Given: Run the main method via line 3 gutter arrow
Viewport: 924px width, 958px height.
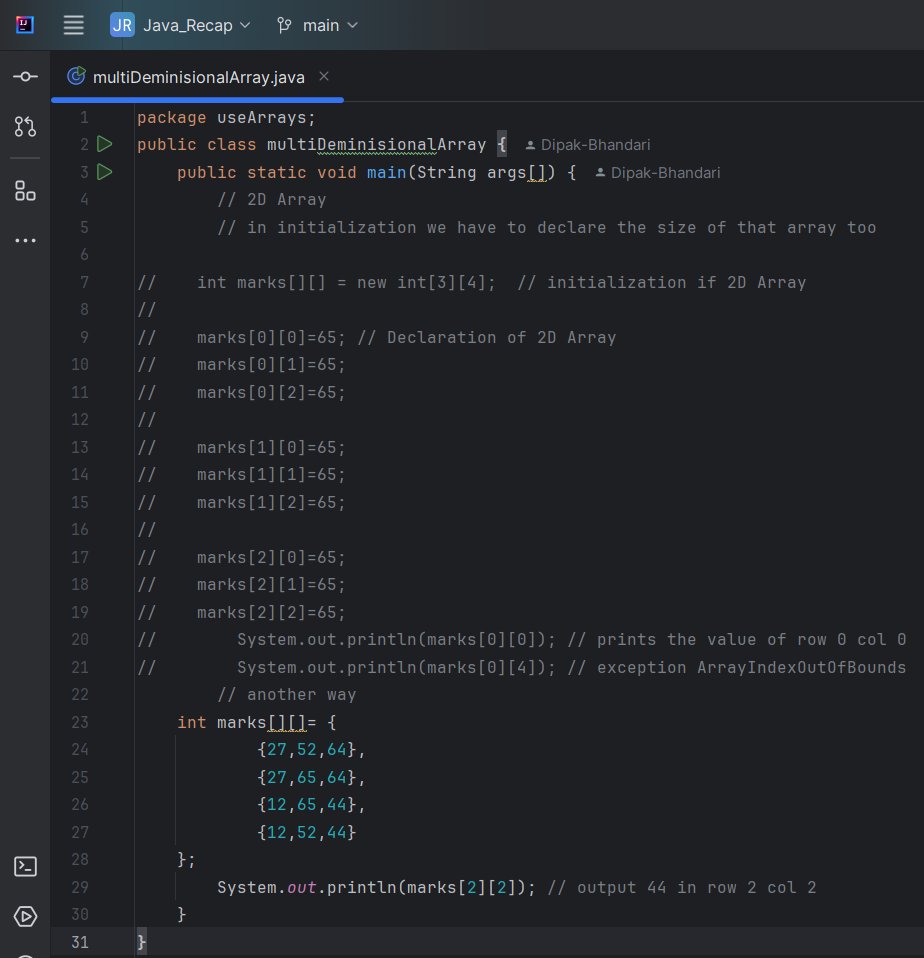Looking at the screenshot, I should pos(104,172).
